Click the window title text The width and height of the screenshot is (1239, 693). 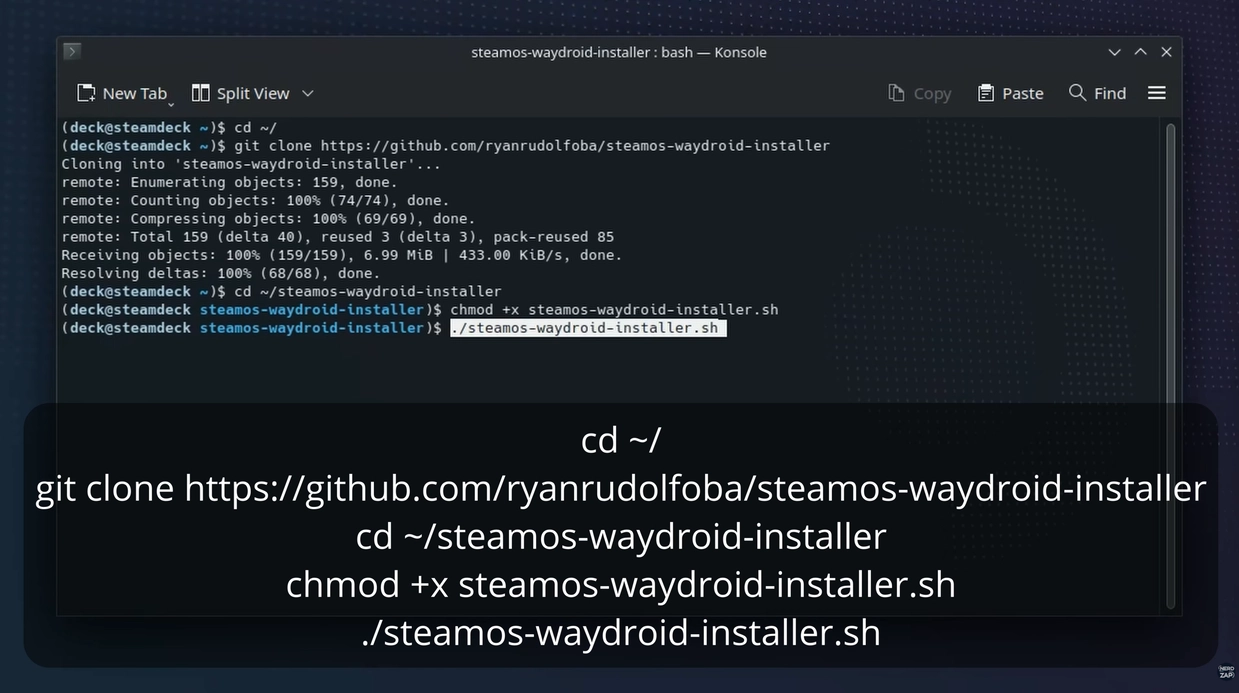click(x=618, y=52)
